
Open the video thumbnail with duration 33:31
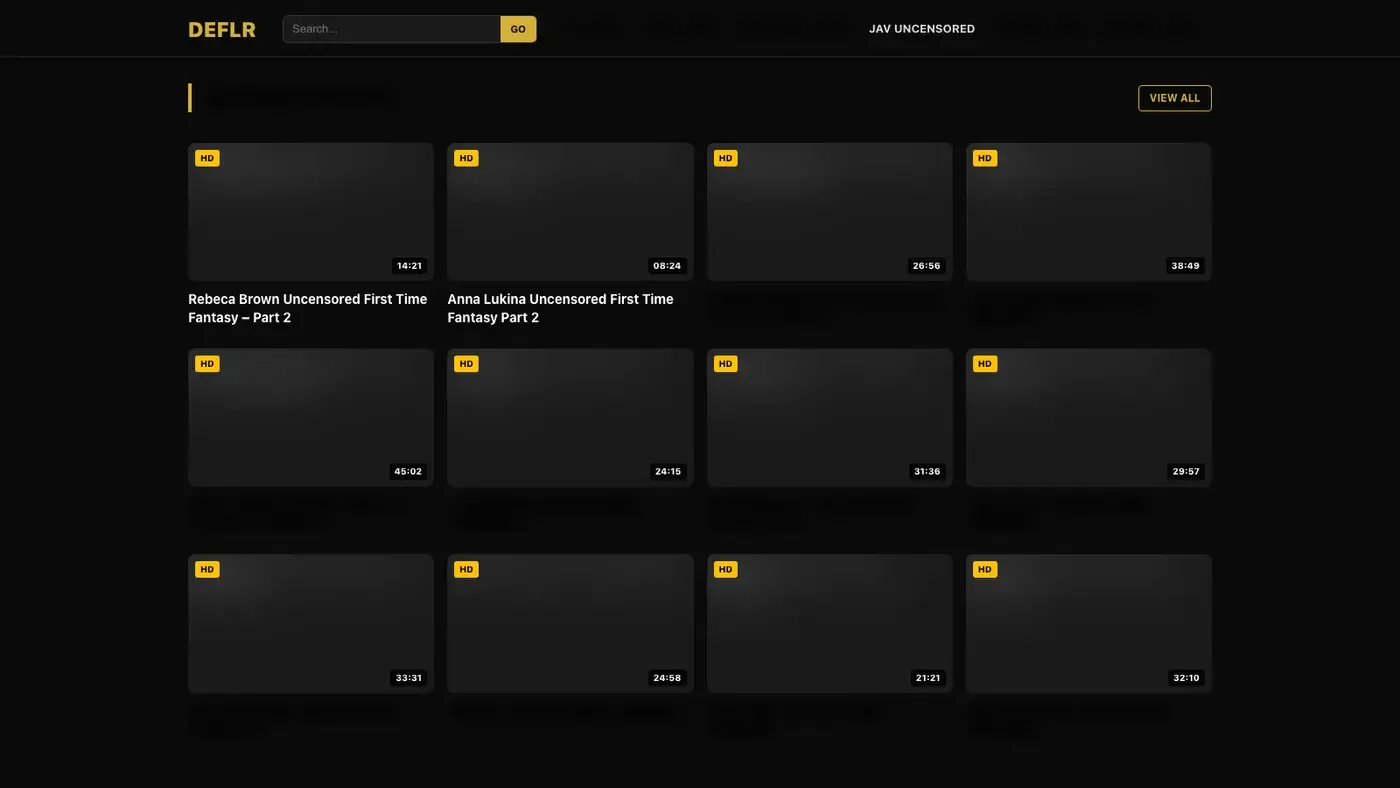[311, 624]
